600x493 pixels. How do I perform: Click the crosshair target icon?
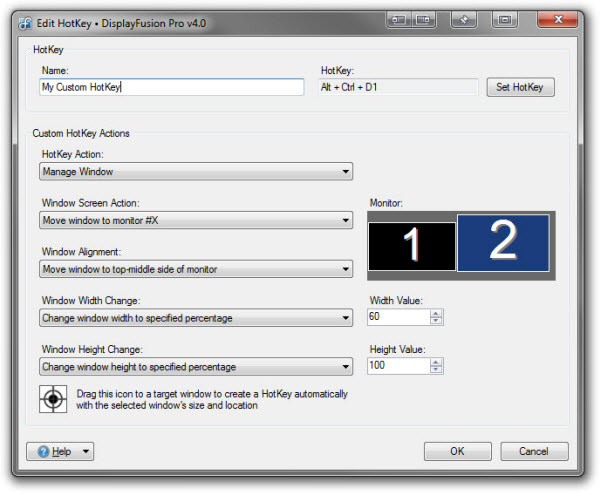[x=52, y=399]
